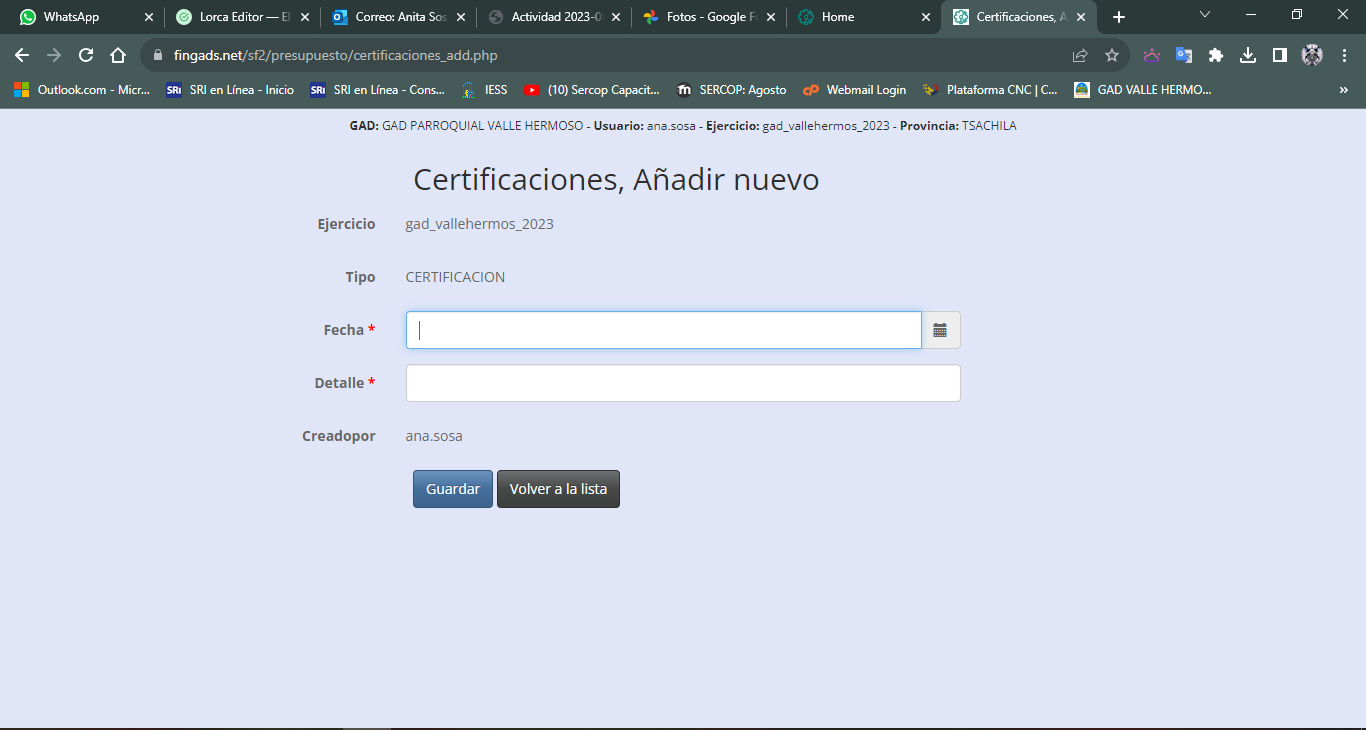Click the share page icon
The image size is (1366, 730).
click(1080, 56)
